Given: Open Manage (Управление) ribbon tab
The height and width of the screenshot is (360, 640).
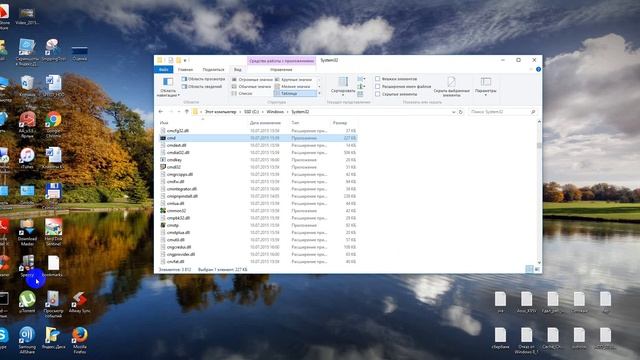Looking at the screenshot, I should [x=281, y=69].
